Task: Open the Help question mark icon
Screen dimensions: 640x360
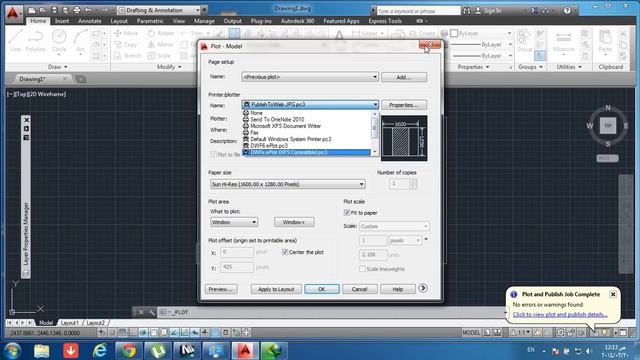Action: [567, 11]
